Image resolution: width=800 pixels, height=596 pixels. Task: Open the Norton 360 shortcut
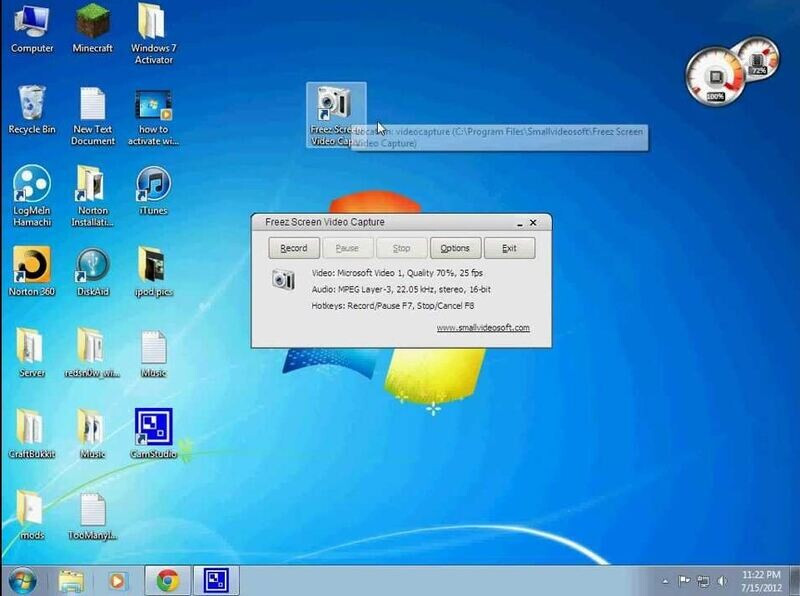coord(31,266)
